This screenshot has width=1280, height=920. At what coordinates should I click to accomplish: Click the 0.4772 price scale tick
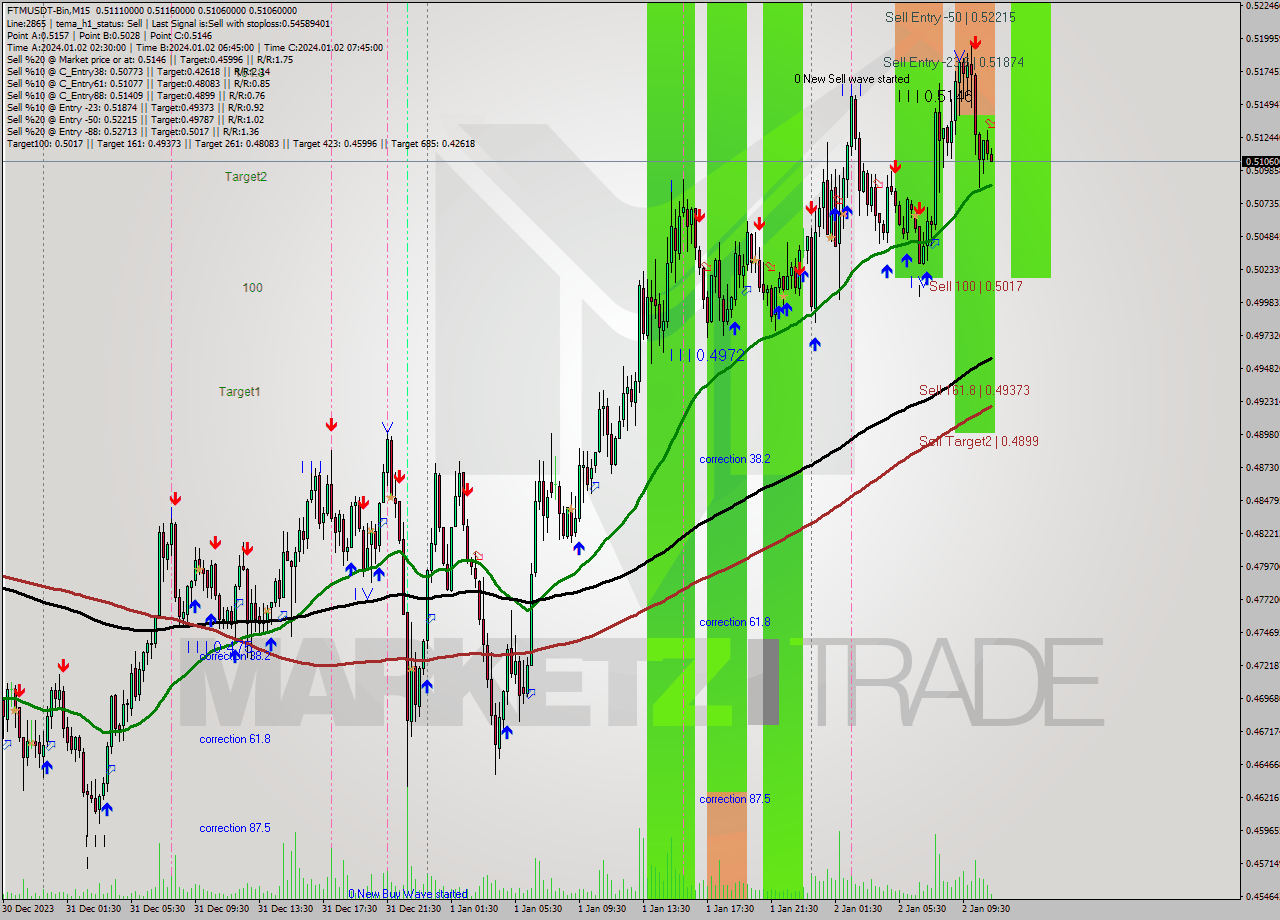[1261, 599]
